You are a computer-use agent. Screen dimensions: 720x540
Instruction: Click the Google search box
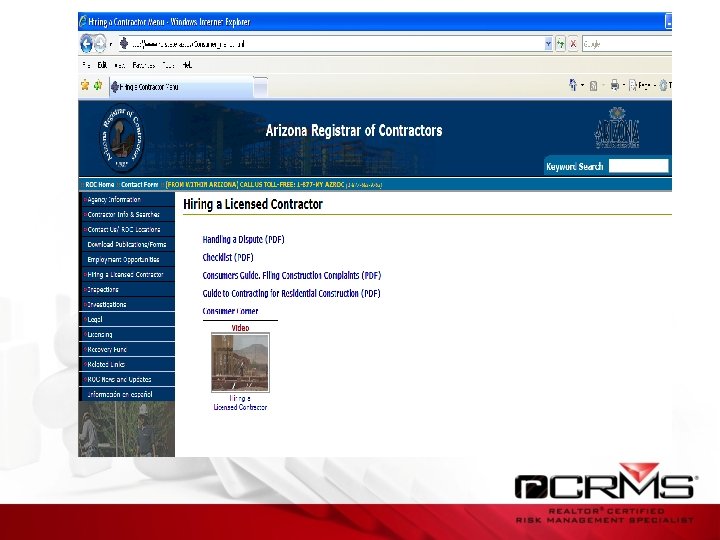pos(627,44)
